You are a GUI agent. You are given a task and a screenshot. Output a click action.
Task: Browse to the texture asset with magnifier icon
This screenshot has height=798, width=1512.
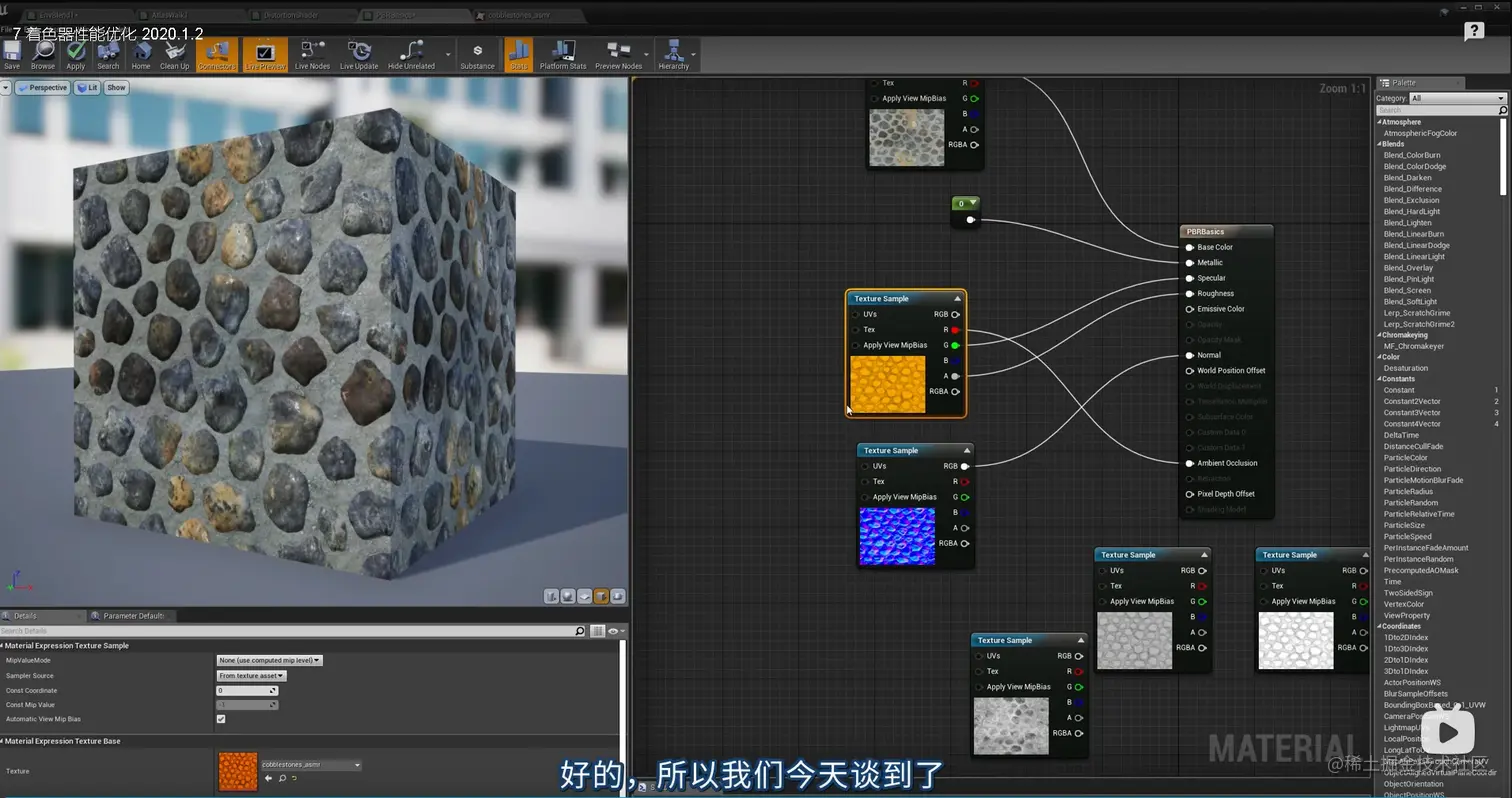[x=282, y=778]
